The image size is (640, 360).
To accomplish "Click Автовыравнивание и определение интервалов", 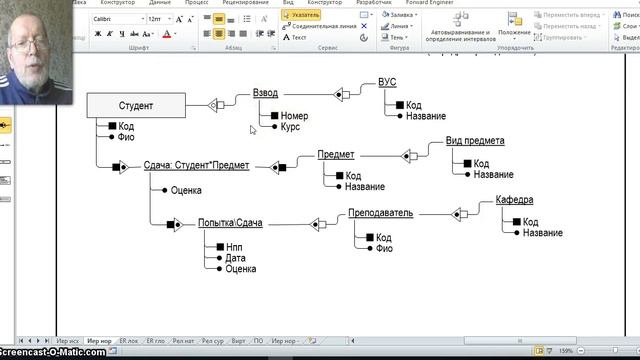I will point(461,27).
